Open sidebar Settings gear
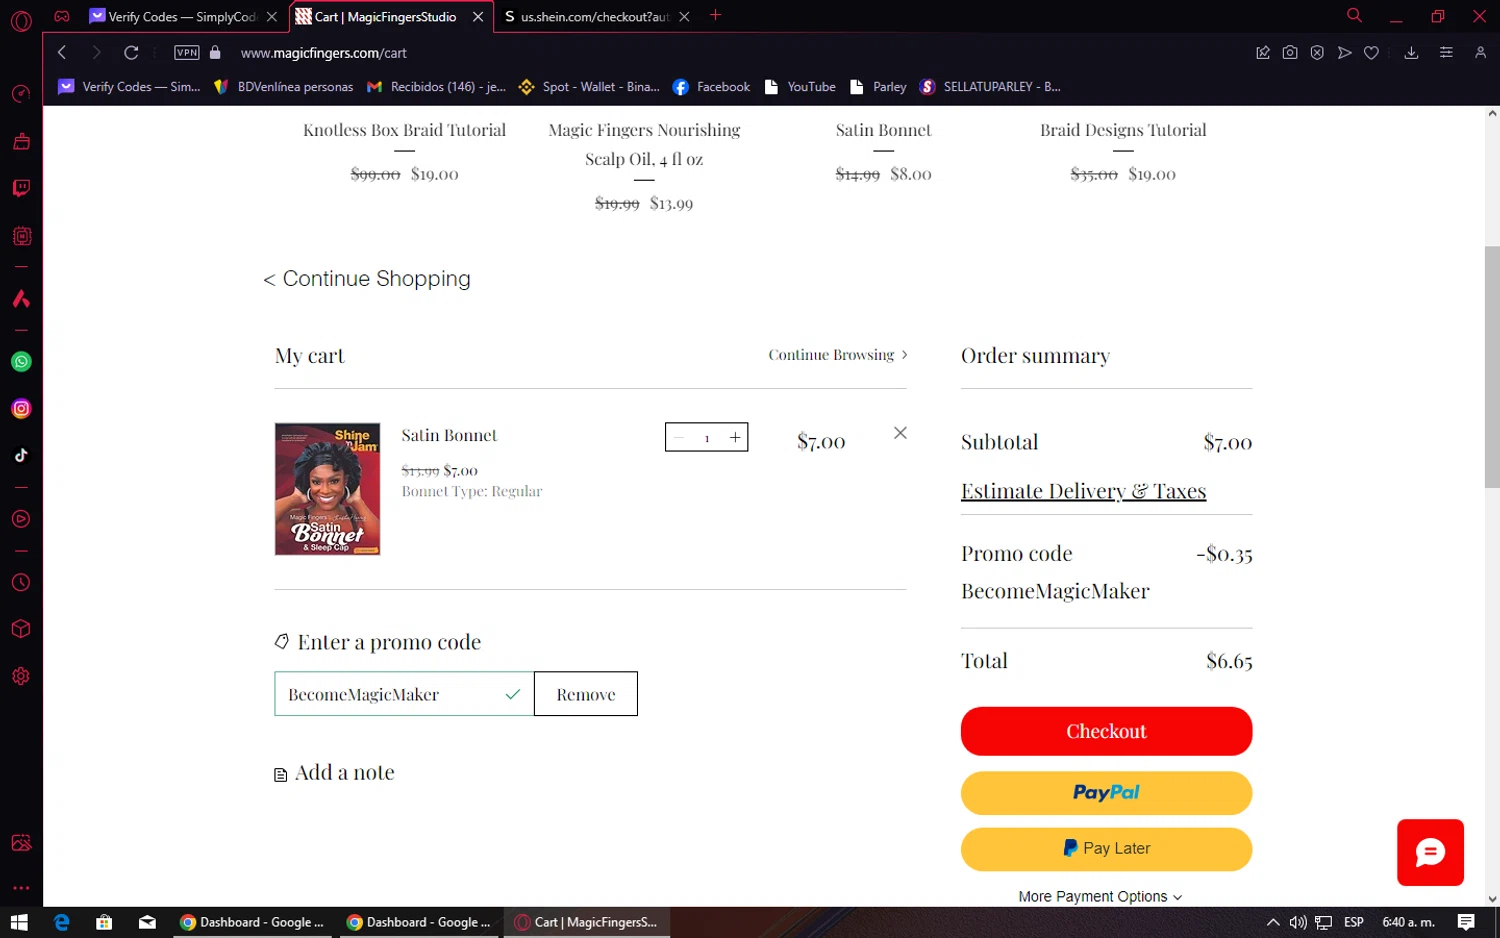The image size is (1500, 938). pyautogui.click(x=21, y=676)
